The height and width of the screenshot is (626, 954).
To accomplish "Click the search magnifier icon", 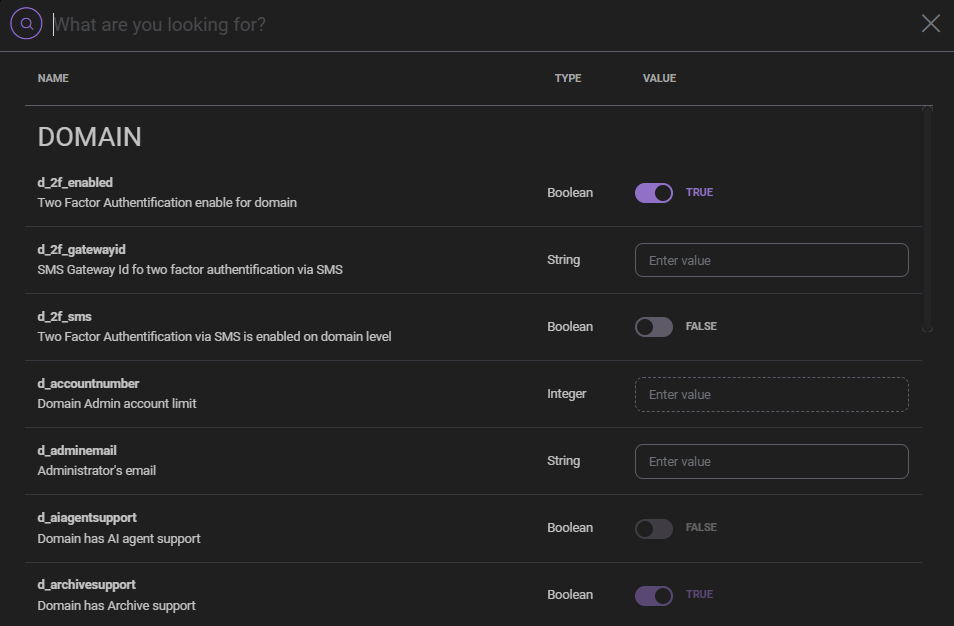I will point(25,23).
